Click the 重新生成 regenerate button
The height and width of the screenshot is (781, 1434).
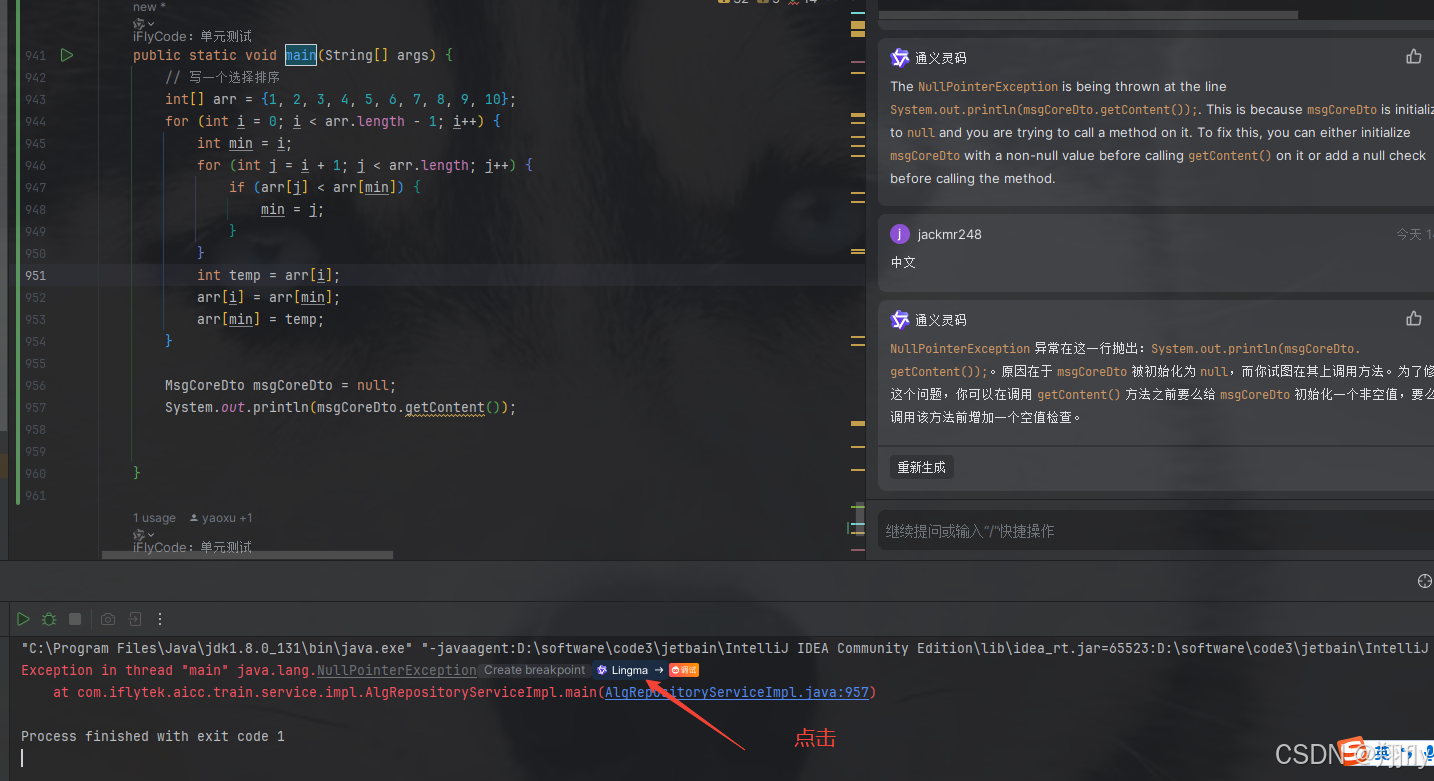point(921,467)
